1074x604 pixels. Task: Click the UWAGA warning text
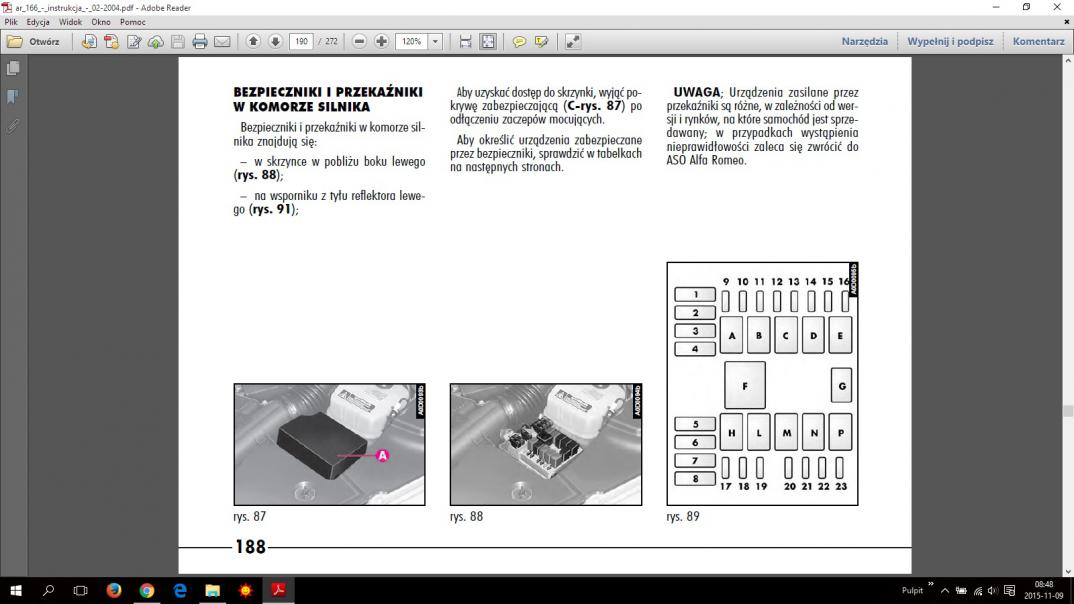[x=697, y=92]
